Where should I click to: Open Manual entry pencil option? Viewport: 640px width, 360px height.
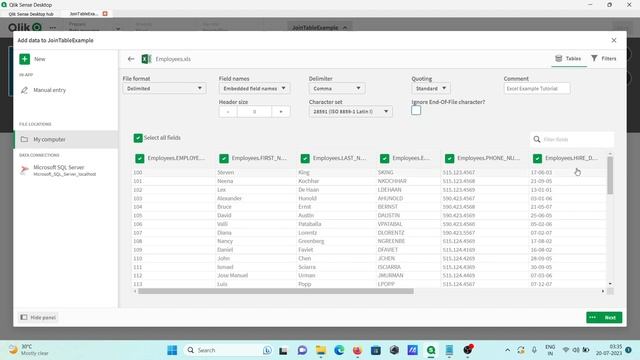pos(44,90)
